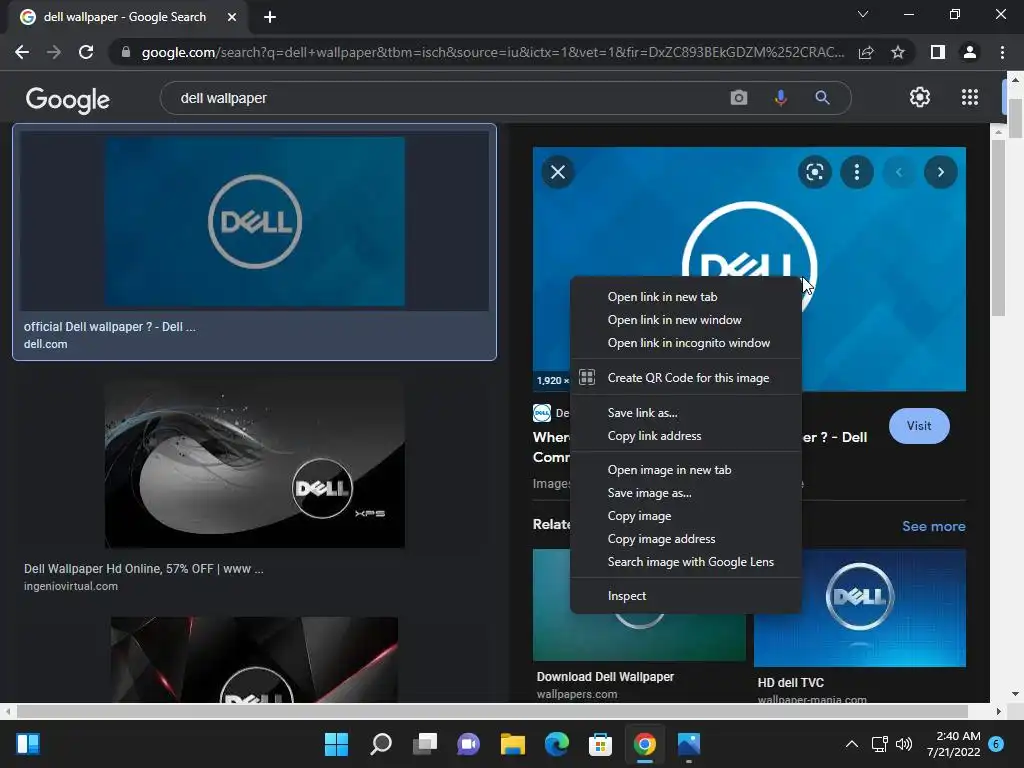Click the Download Dell Wallpaper title text
Viewport: 1024px width, 768px height.
click(x=605, y=677)
